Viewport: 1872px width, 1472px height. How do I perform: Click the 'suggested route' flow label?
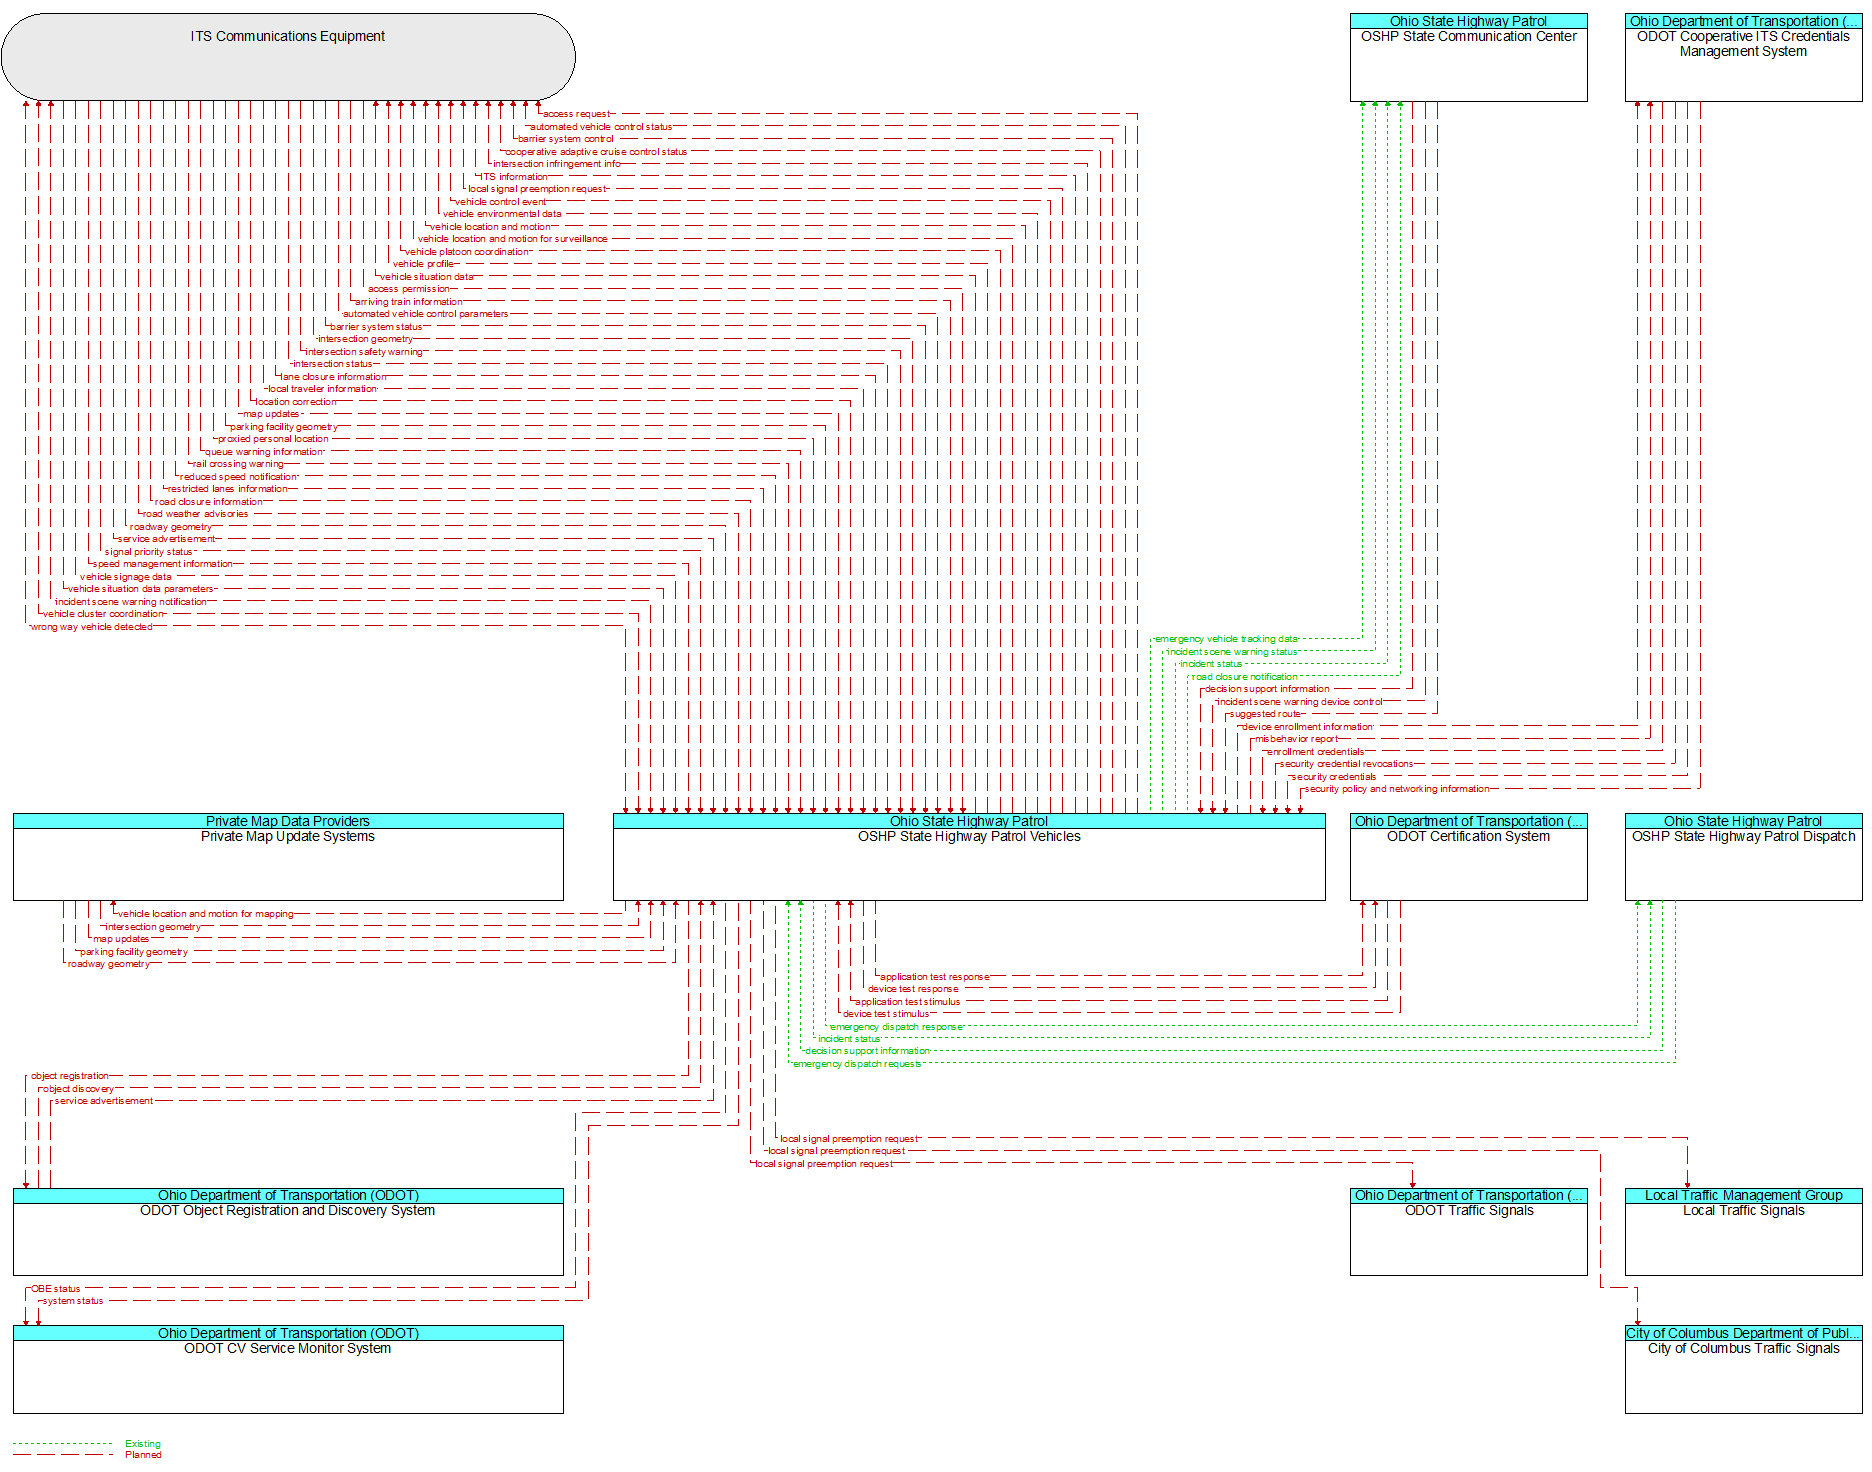(x=1265, y=714)
